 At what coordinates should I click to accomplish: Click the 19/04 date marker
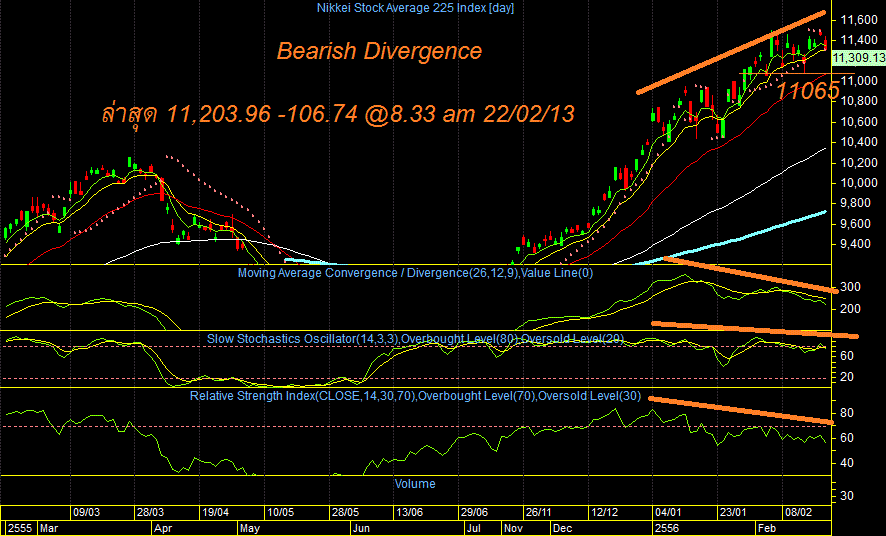[216, 513]
